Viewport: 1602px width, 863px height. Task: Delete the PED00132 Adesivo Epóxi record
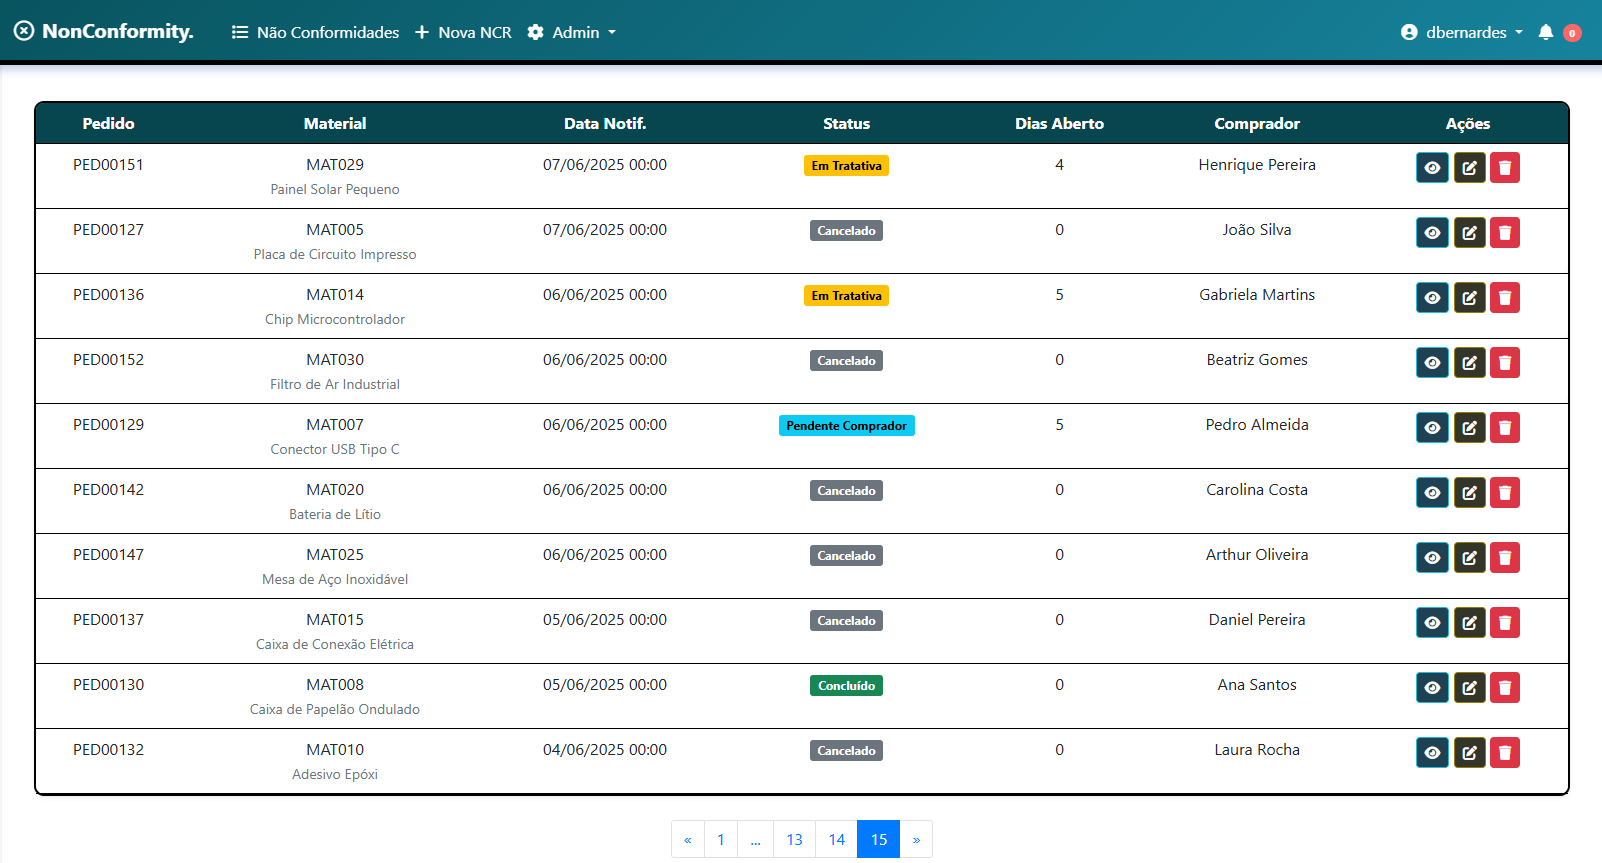tap(1505, 753)
